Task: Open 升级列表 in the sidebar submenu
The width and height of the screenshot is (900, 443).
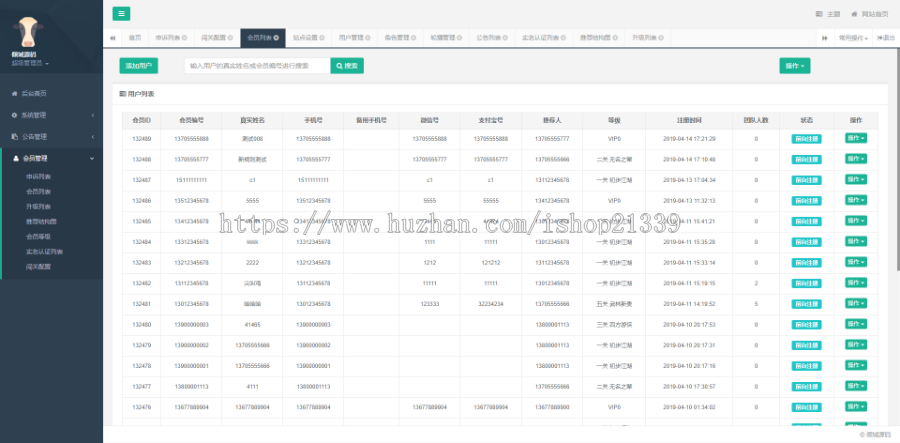Action: [38, 207]
